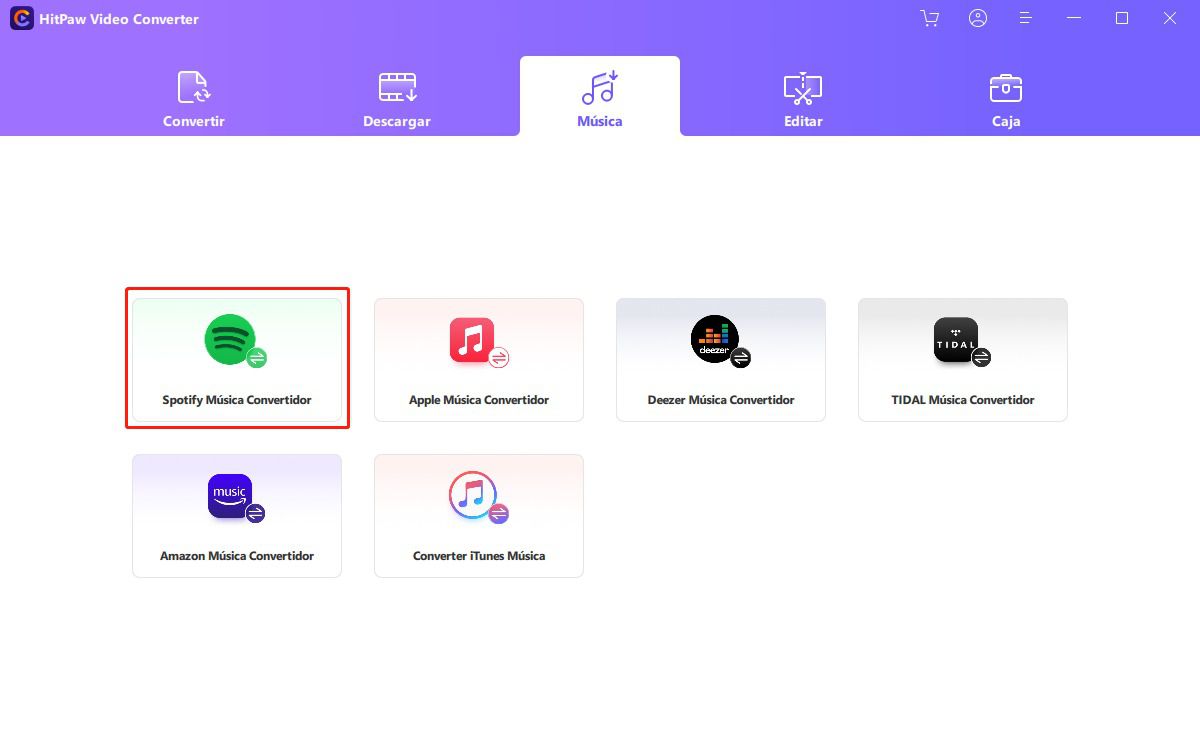The height and width of the screenshot is (740, 1200).
Task: Click the Apple Música Convertidor label
Action: click(x=479, y=400)
